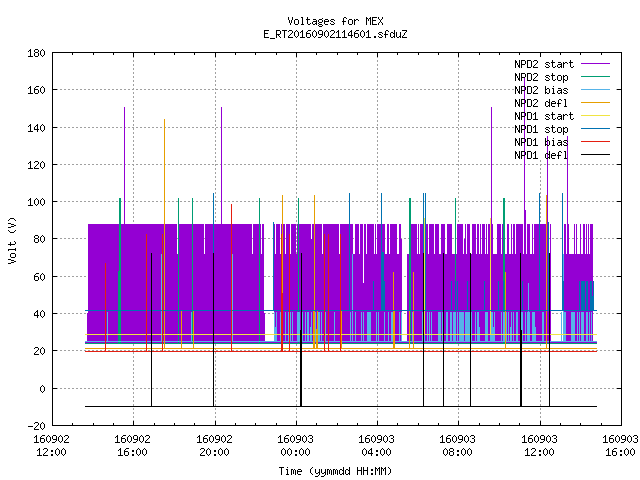Click the NPD1 bias legend label
The width and height of the screenshot is (640, 480).
(x=541, y=142)
